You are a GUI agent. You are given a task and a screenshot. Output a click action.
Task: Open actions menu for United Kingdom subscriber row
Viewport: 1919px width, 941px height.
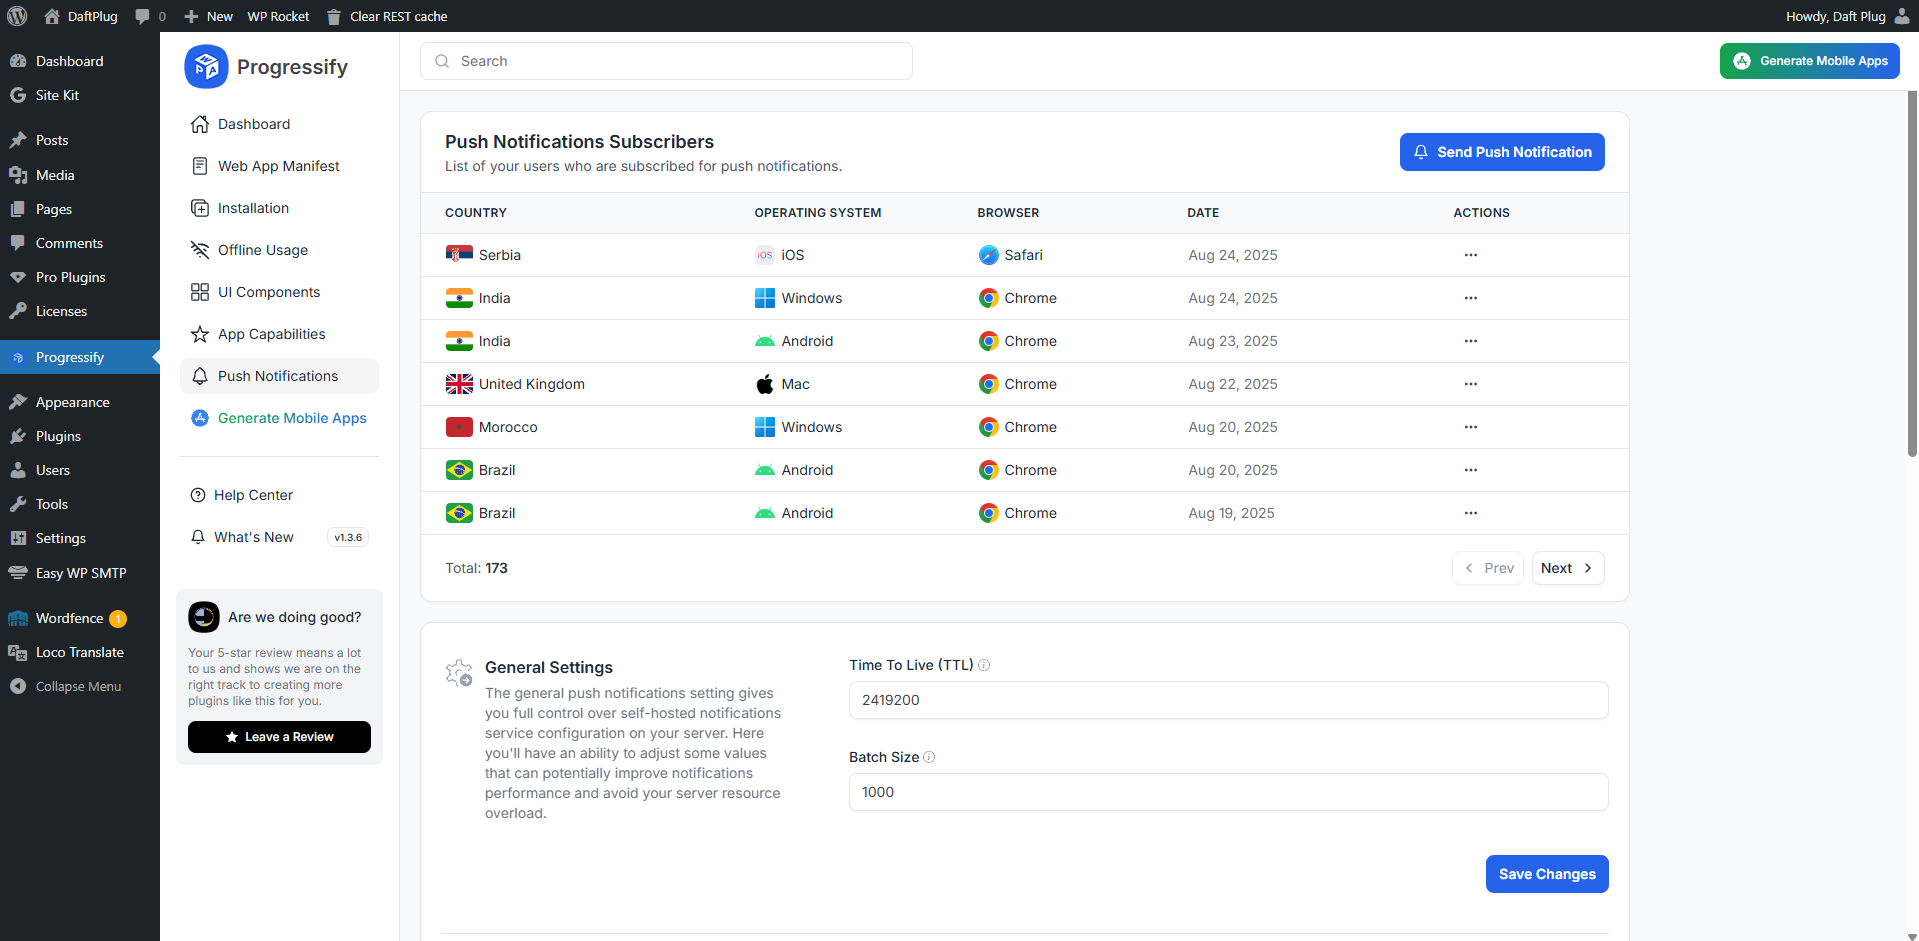click(x=1470, y=384)
